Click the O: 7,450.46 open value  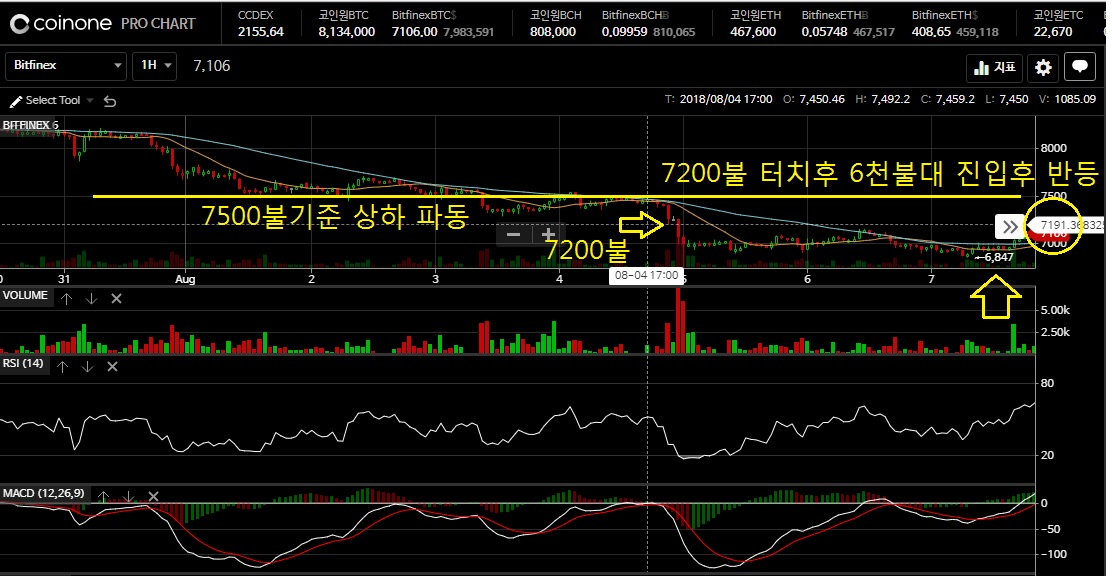(x=813, y=99)
